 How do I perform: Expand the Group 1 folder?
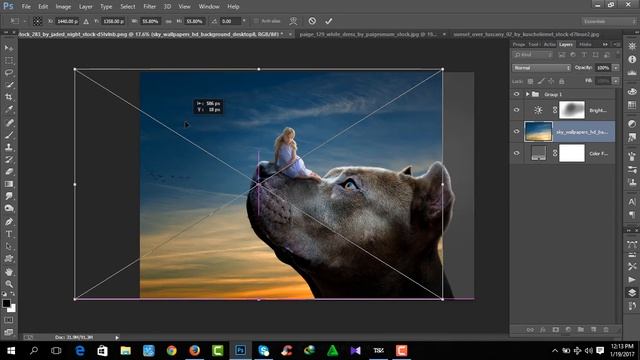(x=527, y=94)
